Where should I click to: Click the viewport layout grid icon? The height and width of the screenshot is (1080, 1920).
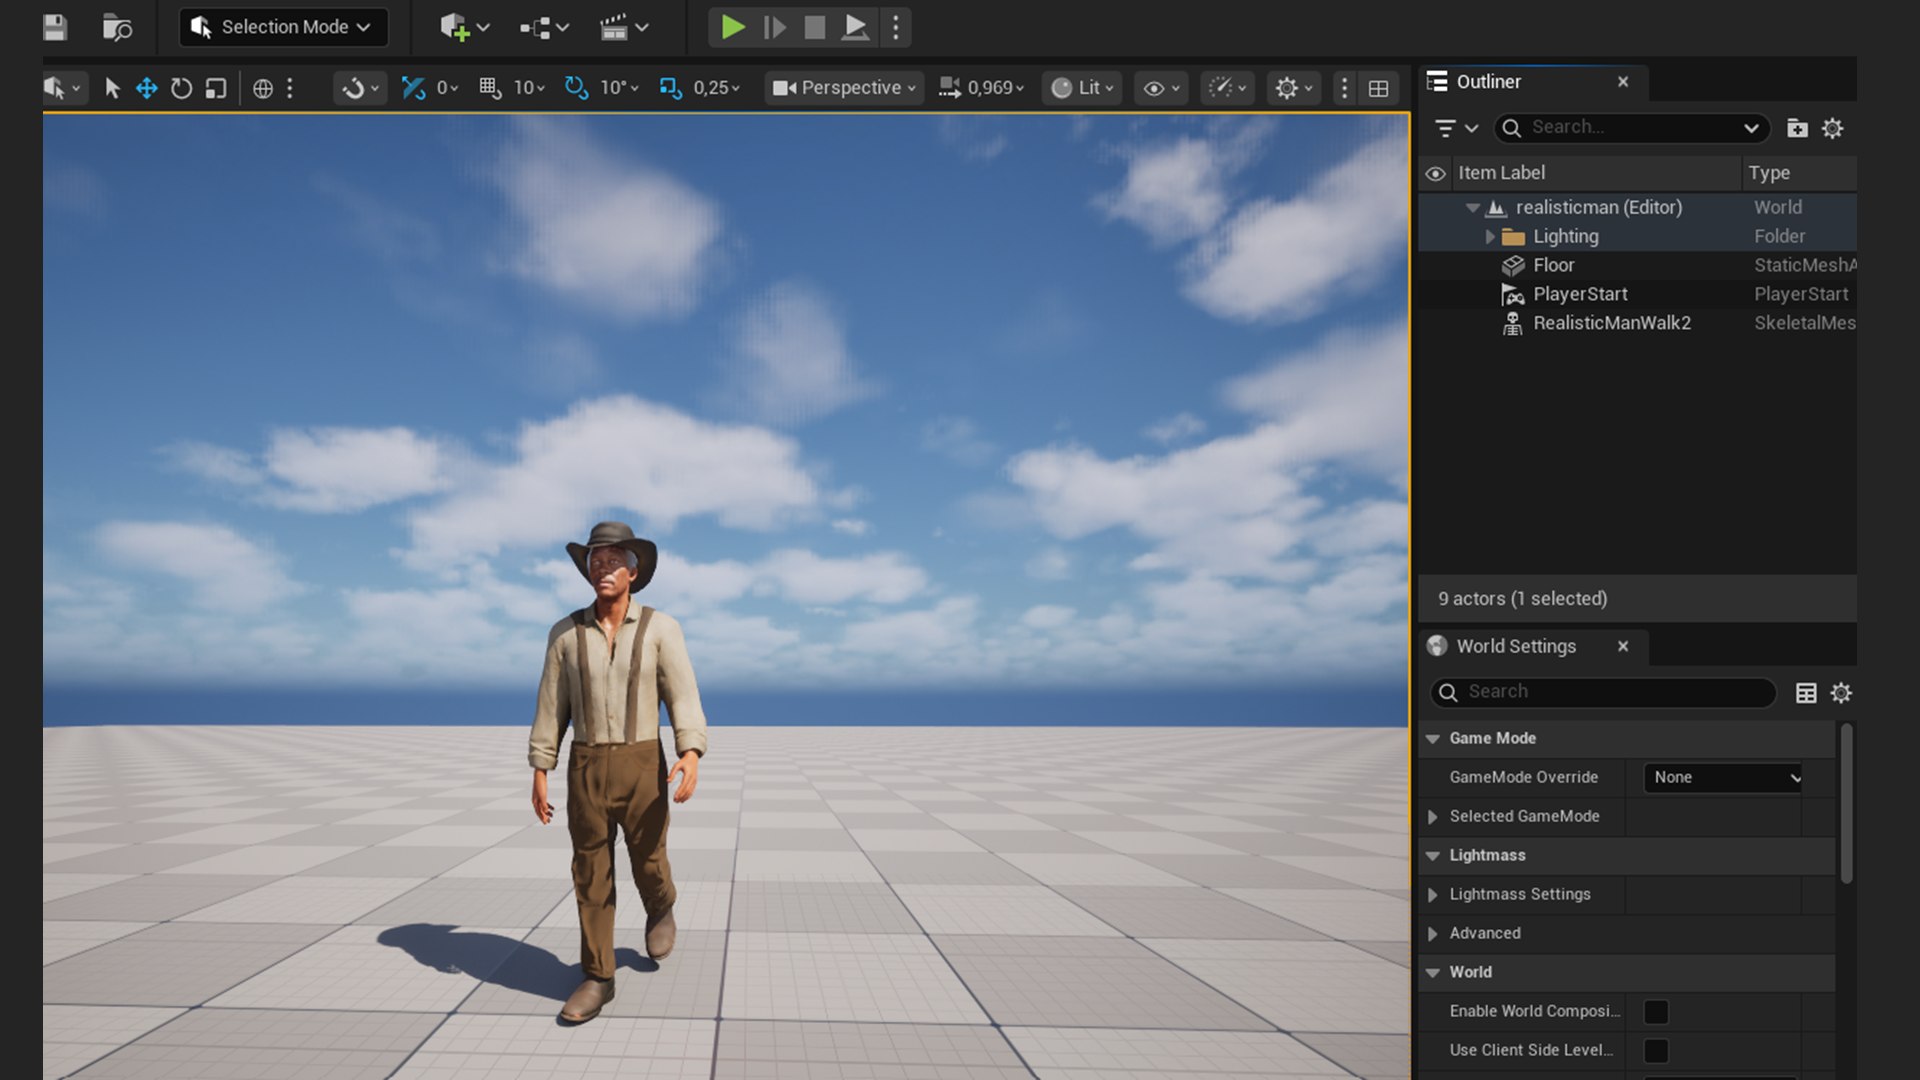tap(1378, 88)
